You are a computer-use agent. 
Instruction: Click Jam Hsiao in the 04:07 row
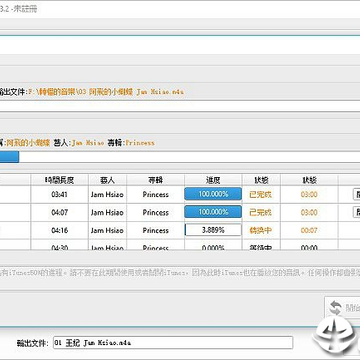click(x=107, y=212)
